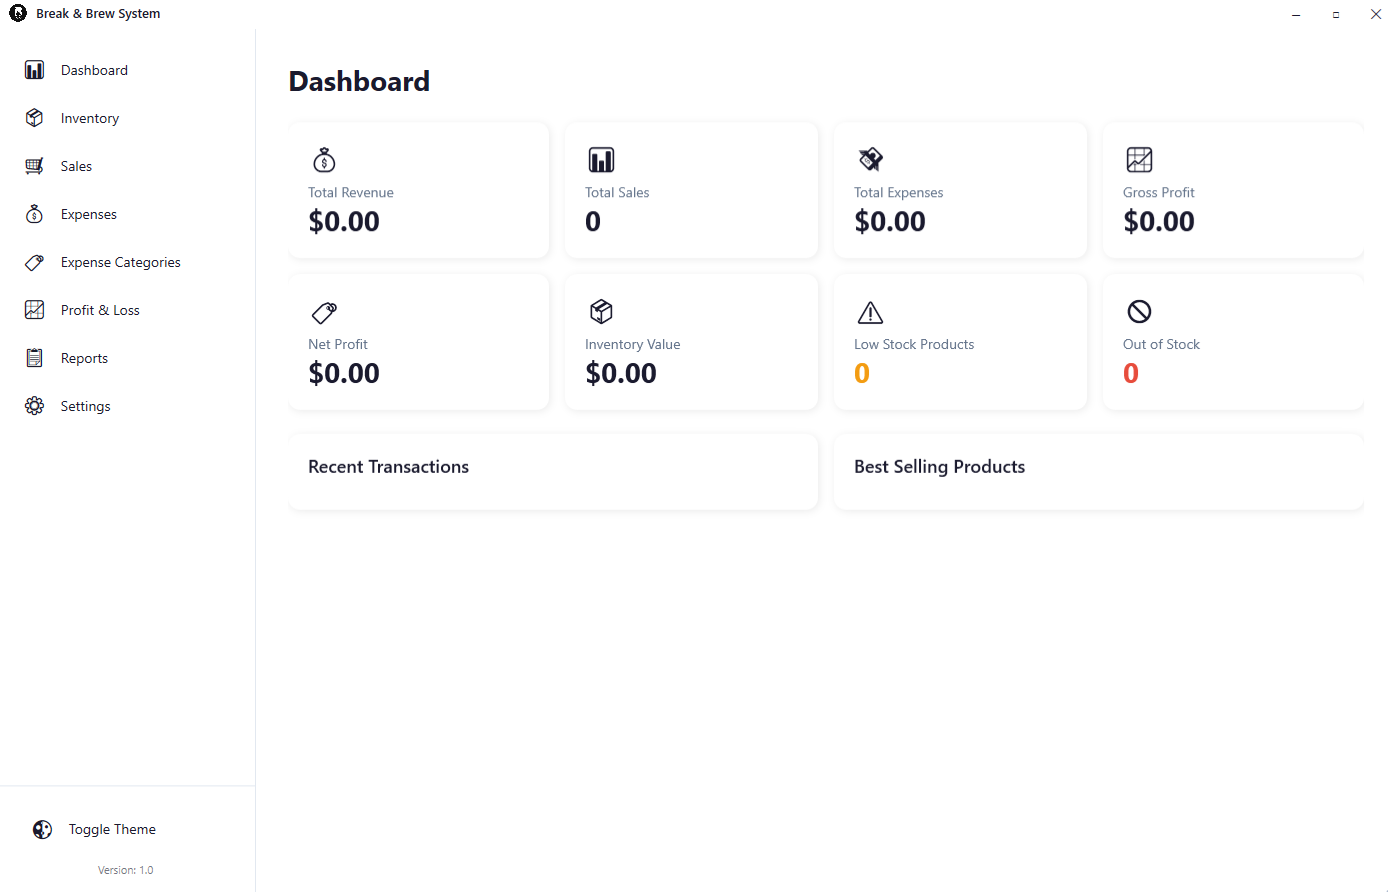Click the Expense Categories tag icon
This screenshot has height=892, width=1388.
[35, 262]
